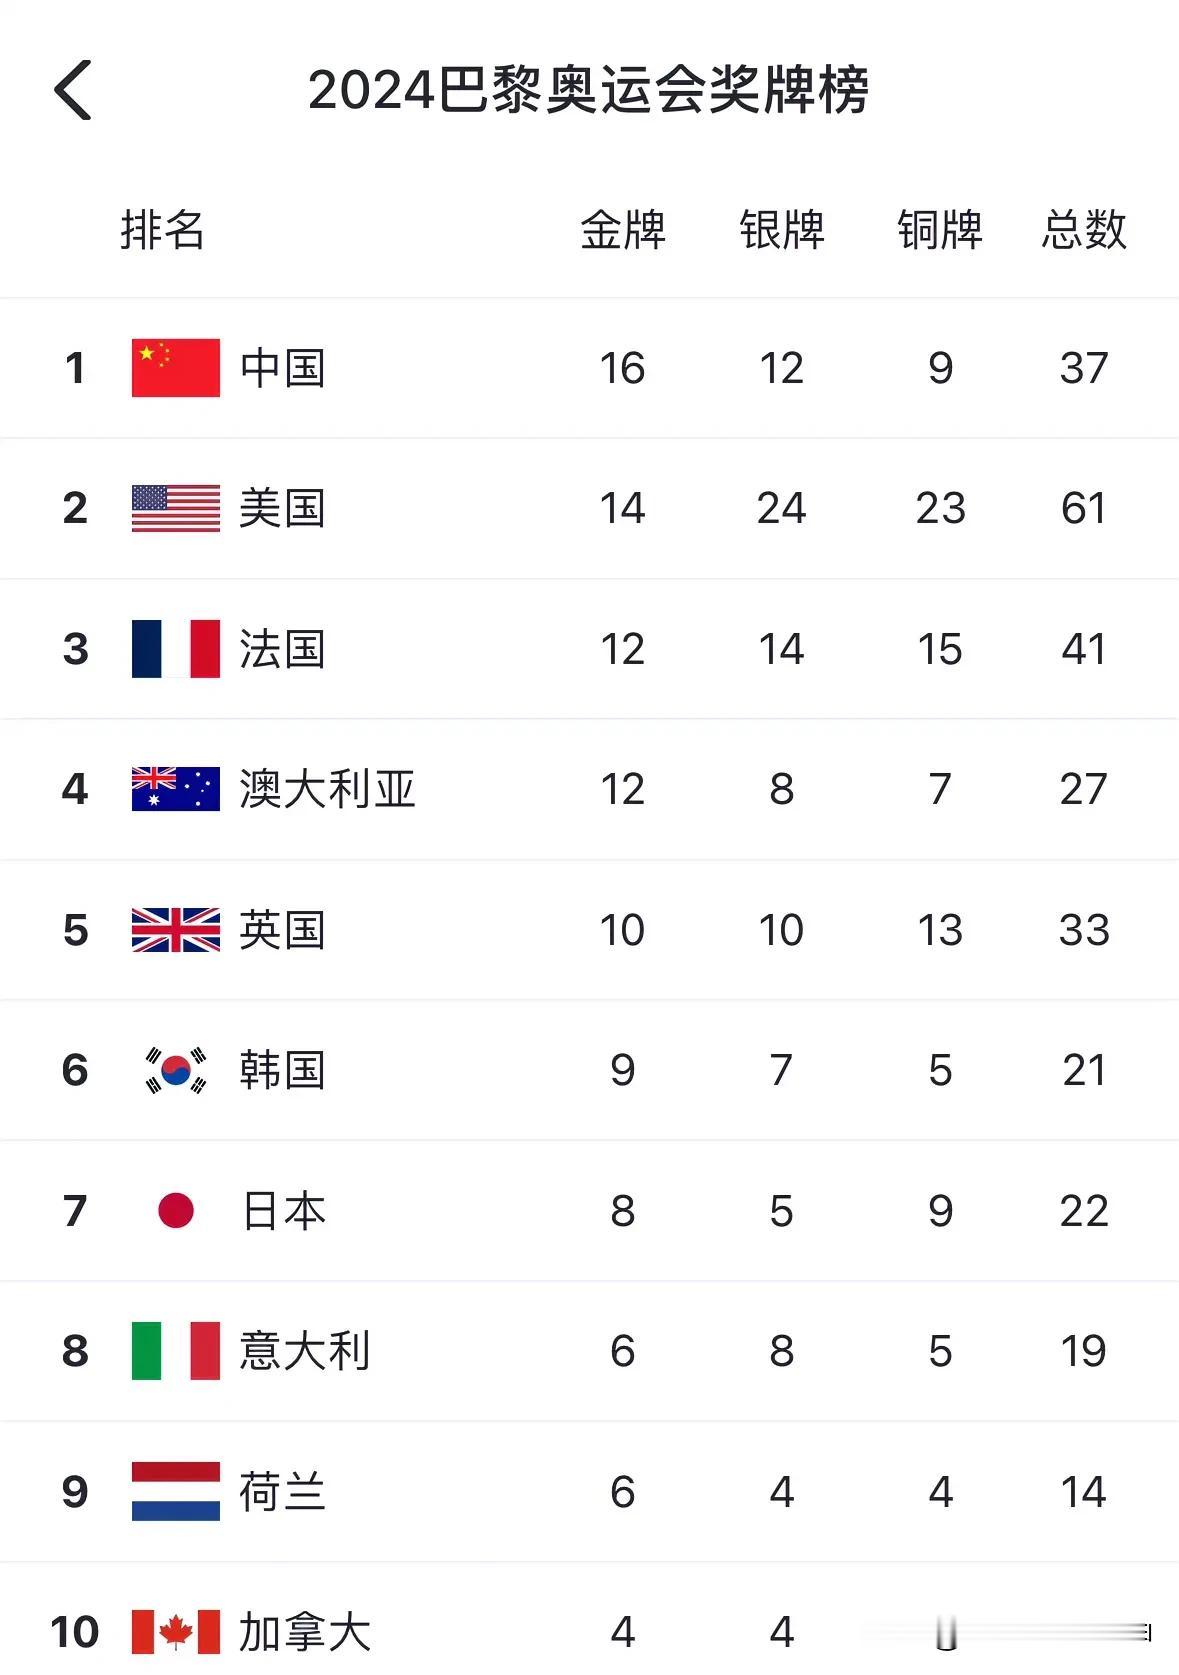The image size is (1179, 1675).
Task: Open the 意大利 country name
Action: tap(305, 1351)
